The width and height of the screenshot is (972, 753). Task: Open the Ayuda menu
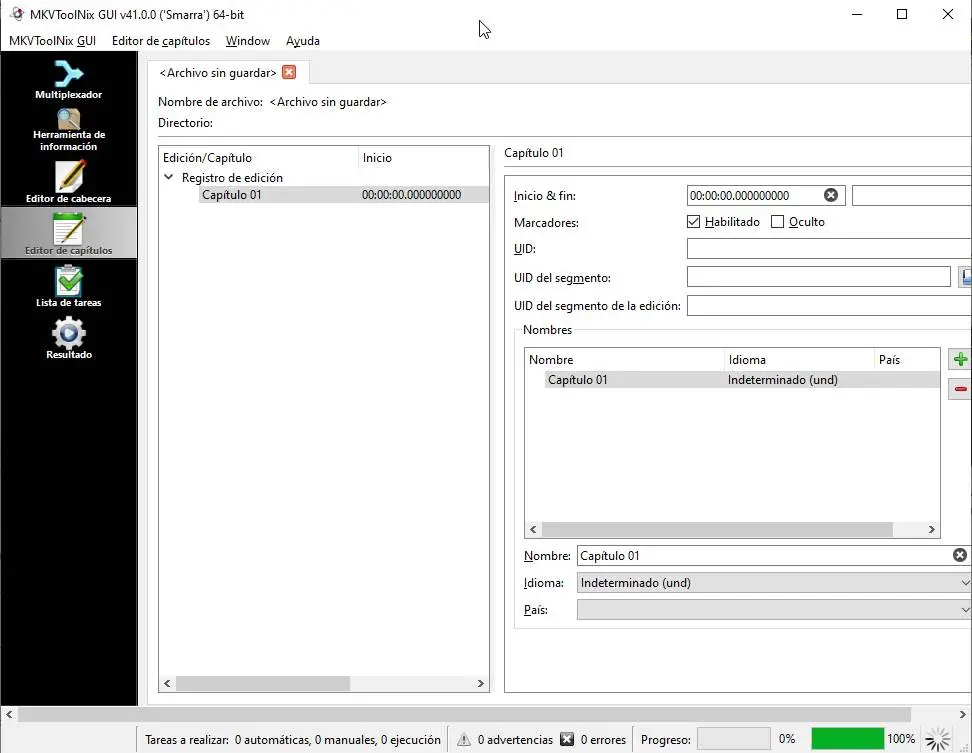point(303,41)
